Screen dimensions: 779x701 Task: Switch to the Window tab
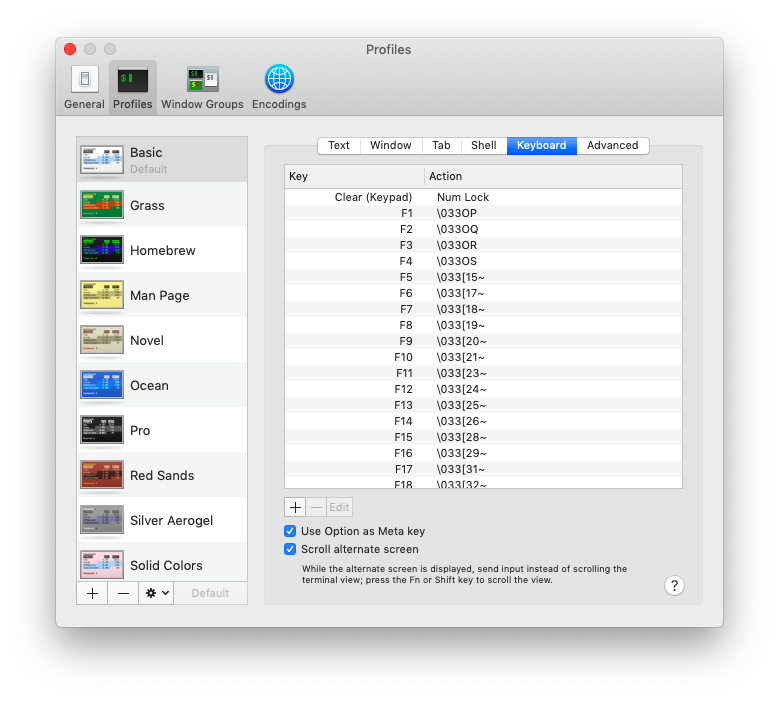click(391, 146)
